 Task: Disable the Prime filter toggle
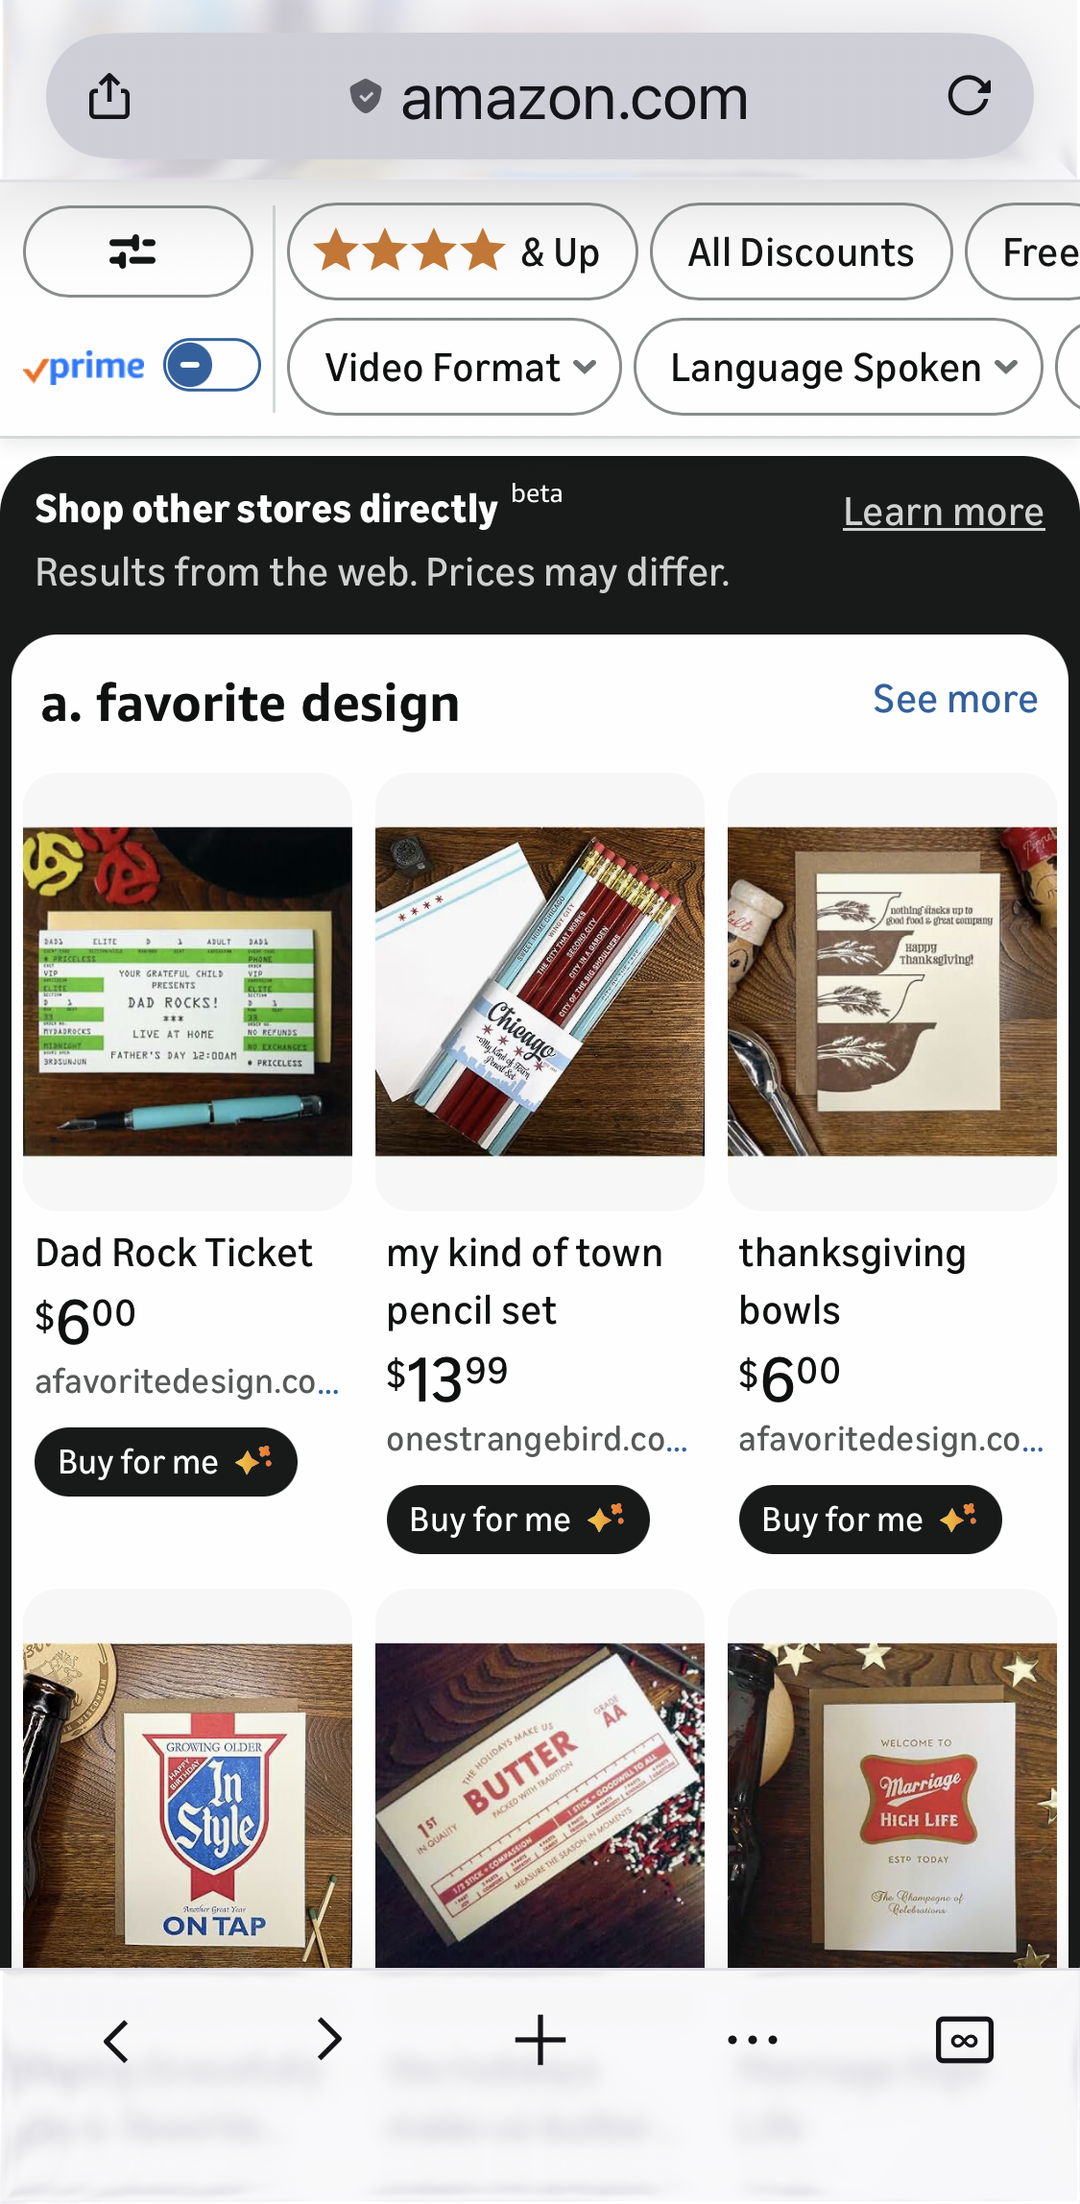pos(210,366)
